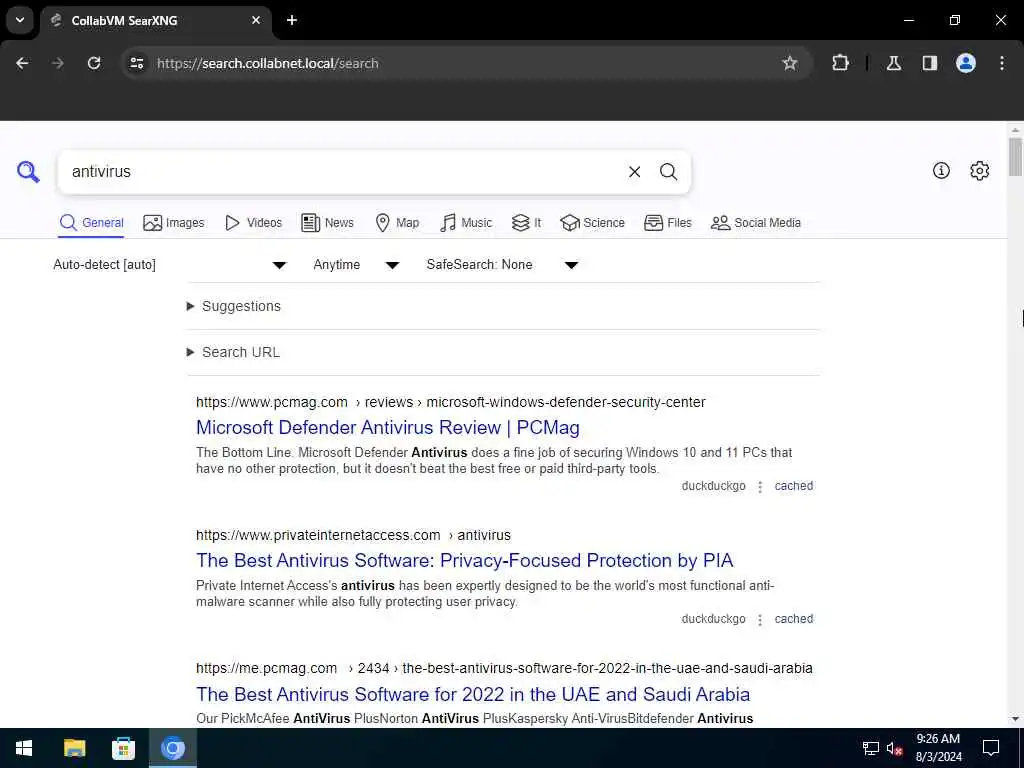The width and height of the screenshot is (1024, 768).
Task: Submit search with magnifier button
Action: 668,172
